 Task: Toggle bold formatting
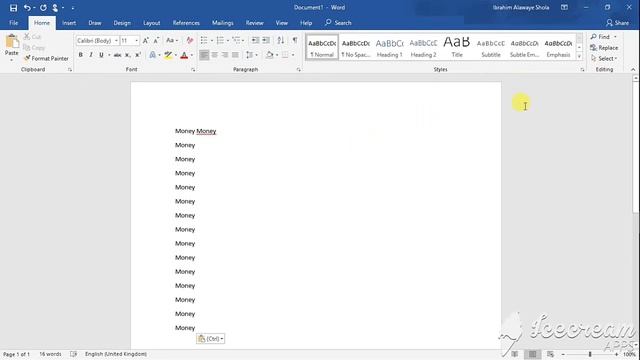pyautogui.click(x=81, y=55)
